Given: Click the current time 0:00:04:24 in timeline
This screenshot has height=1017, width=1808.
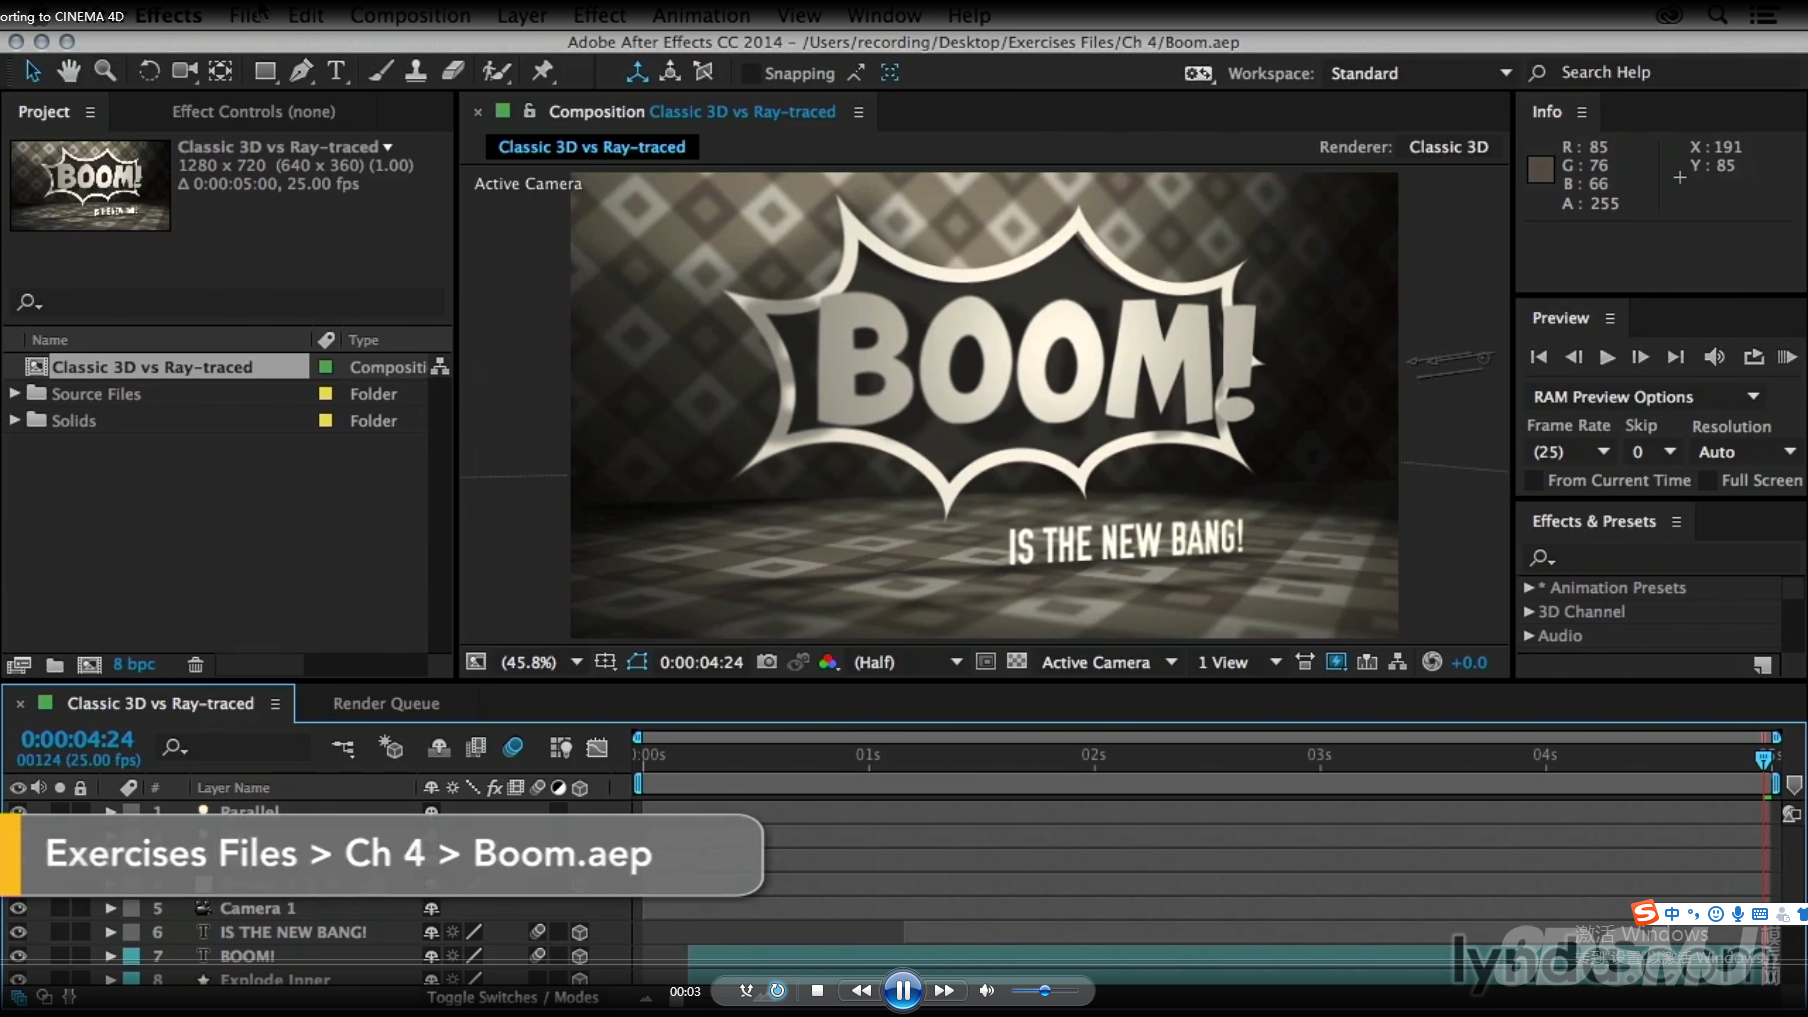Looking at the screenshot, I should pyautogui.click(x=77, y=739).
